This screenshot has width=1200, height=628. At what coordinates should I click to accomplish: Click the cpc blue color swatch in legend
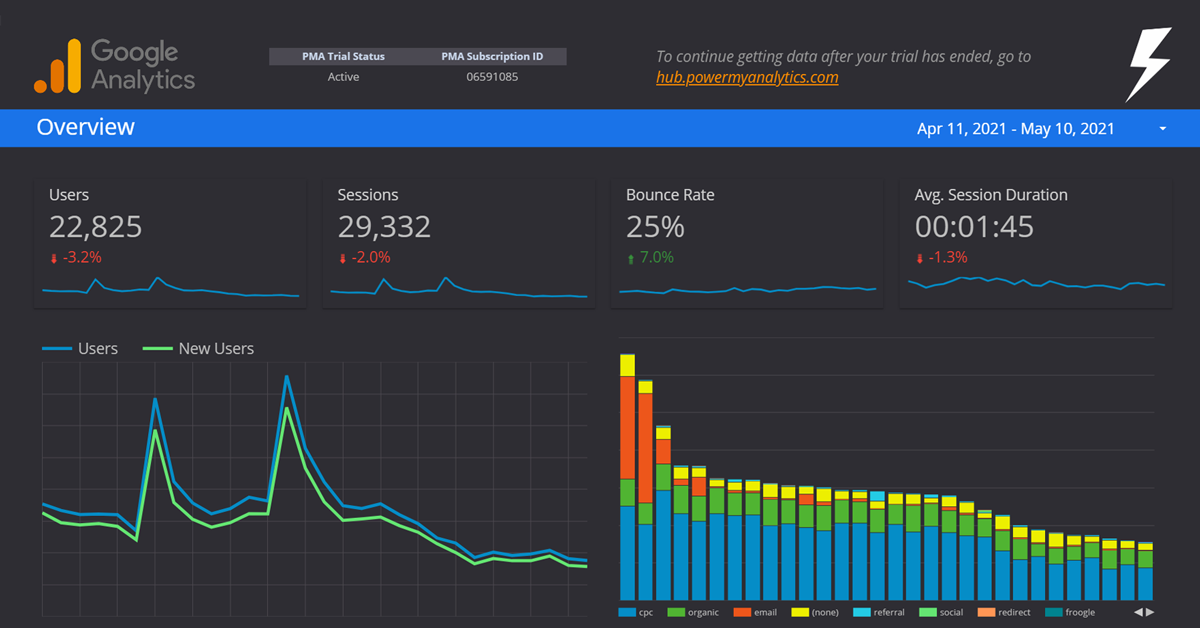pyautogui.click(x=627, y=612)
